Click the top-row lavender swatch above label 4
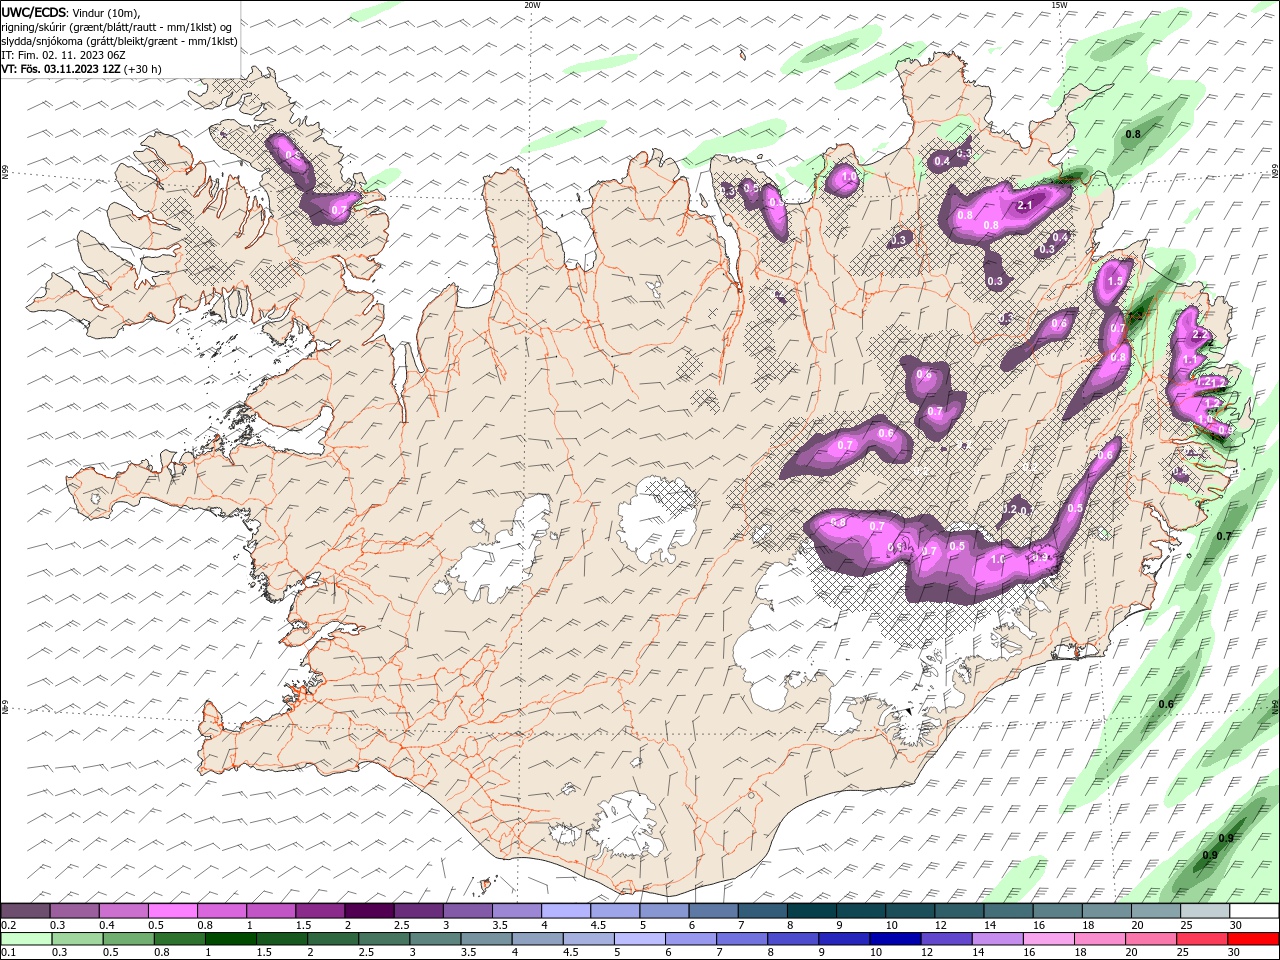The image size is (1280, 960). click(x=565, y=911)
